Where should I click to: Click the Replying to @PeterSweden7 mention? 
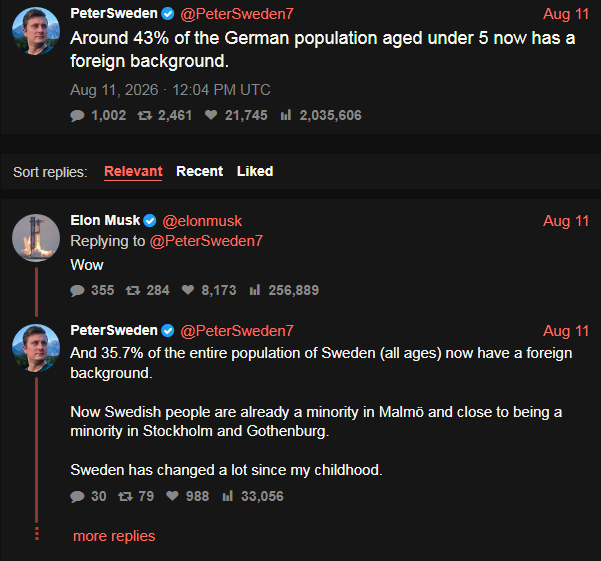(x=206, y=241)
